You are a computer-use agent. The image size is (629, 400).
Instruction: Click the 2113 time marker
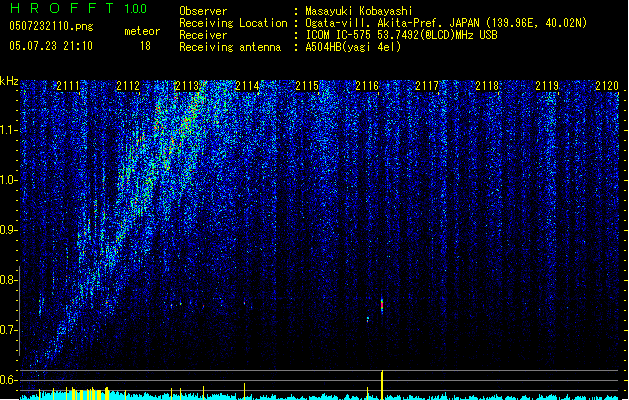point(188,86)
